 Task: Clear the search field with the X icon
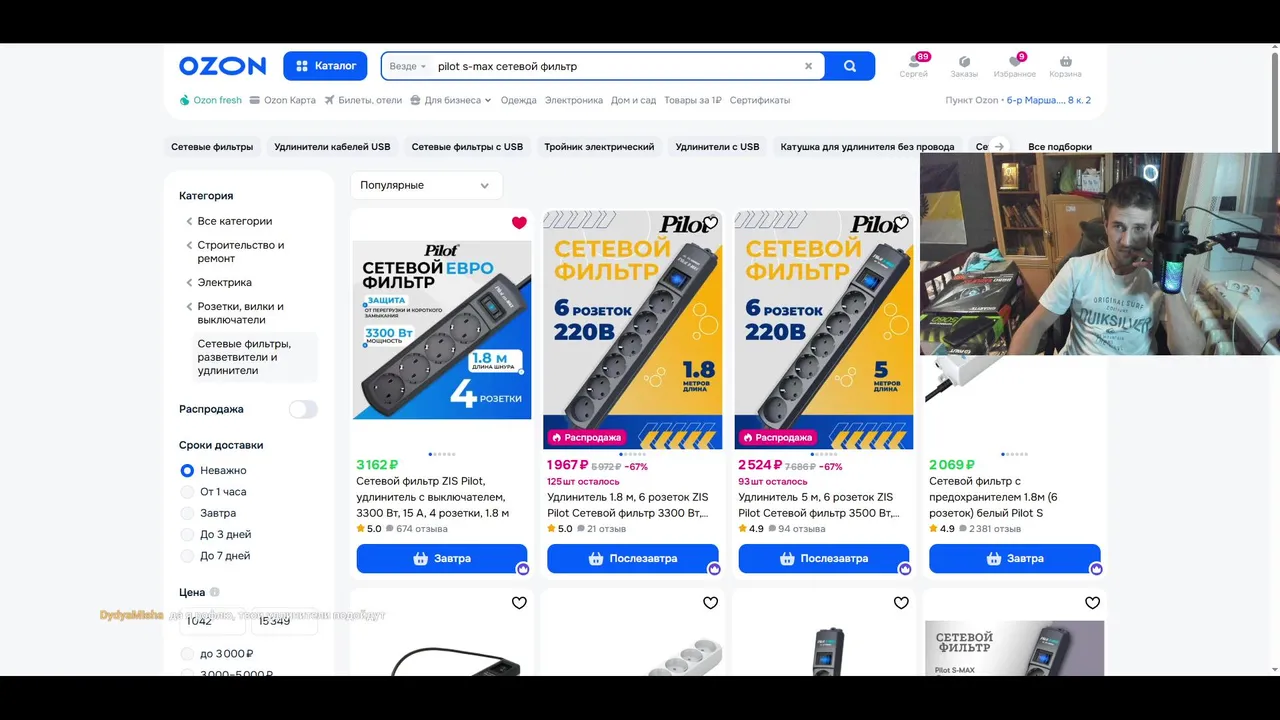[x=808, y=66]
